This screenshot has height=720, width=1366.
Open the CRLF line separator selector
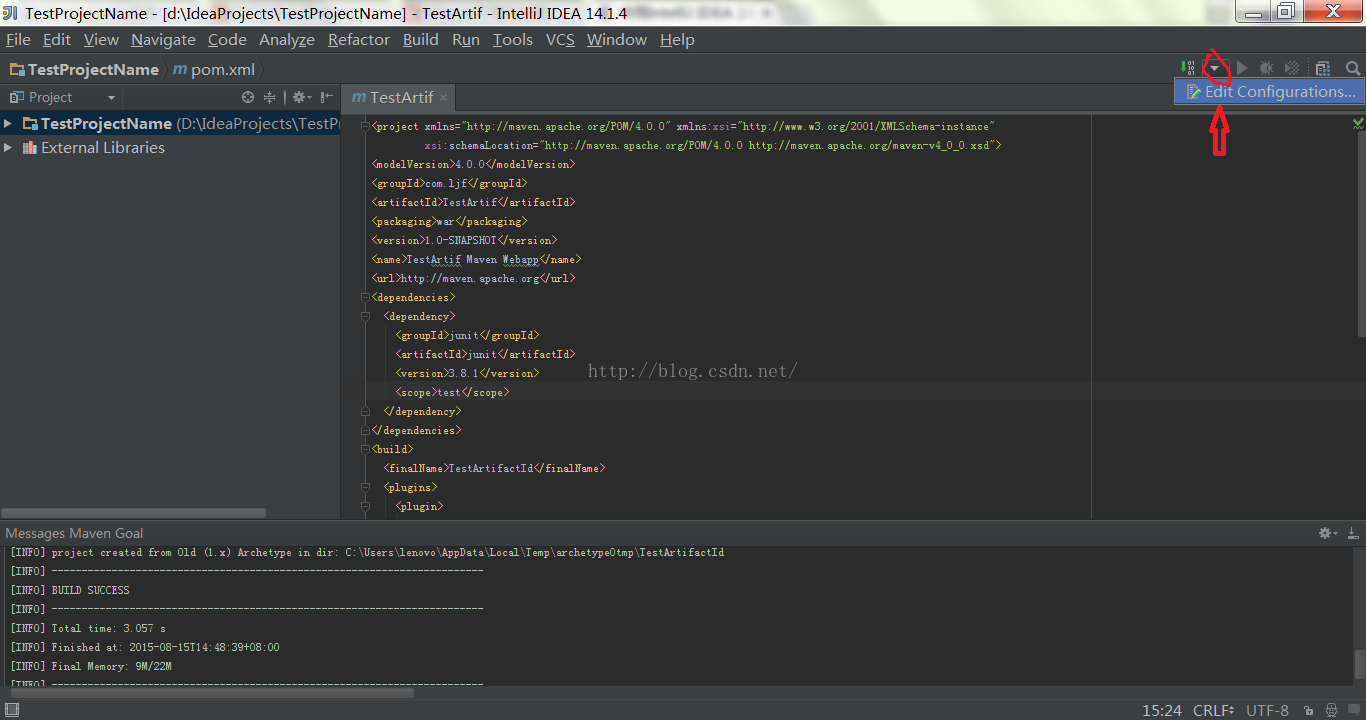[x=1213, y=711]
